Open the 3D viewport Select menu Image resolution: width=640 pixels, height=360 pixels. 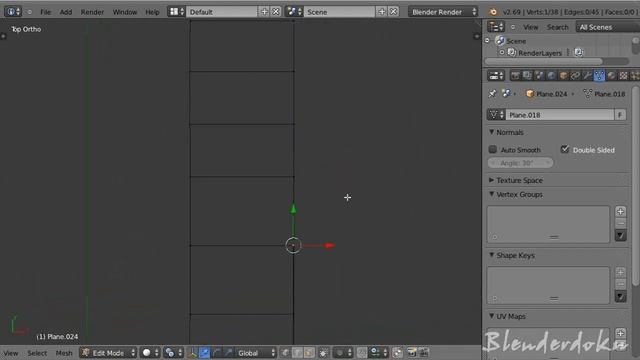[x=37, y=353]
